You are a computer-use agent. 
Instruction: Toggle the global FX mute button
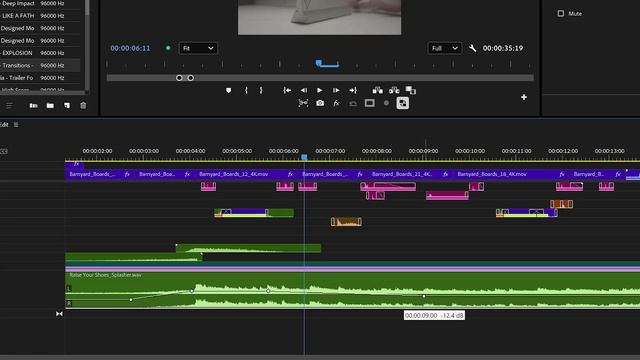click(336, 103)
